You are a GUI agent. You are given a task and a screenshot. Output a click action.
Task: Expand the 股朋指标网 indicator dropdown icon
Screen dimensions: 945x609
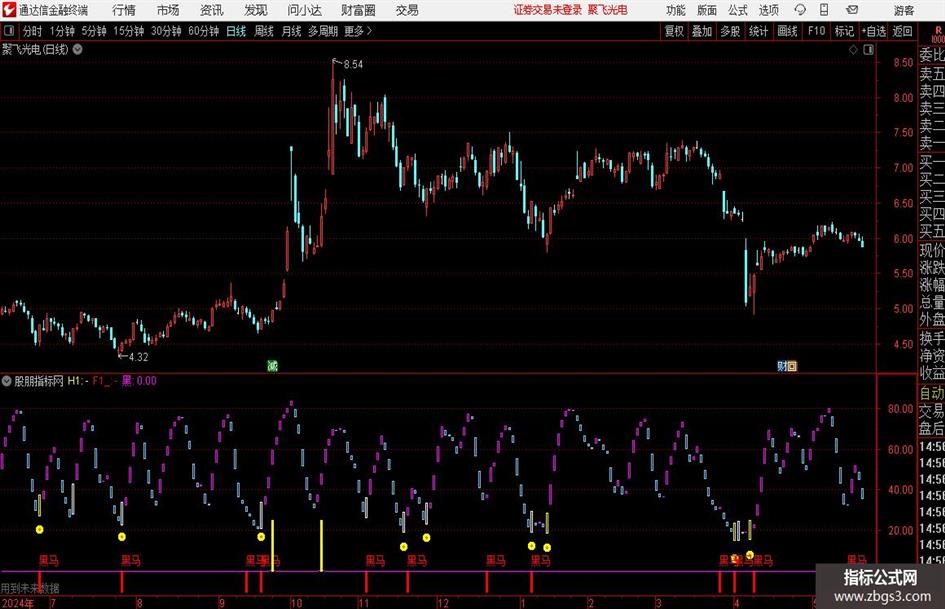click(7, 380)
